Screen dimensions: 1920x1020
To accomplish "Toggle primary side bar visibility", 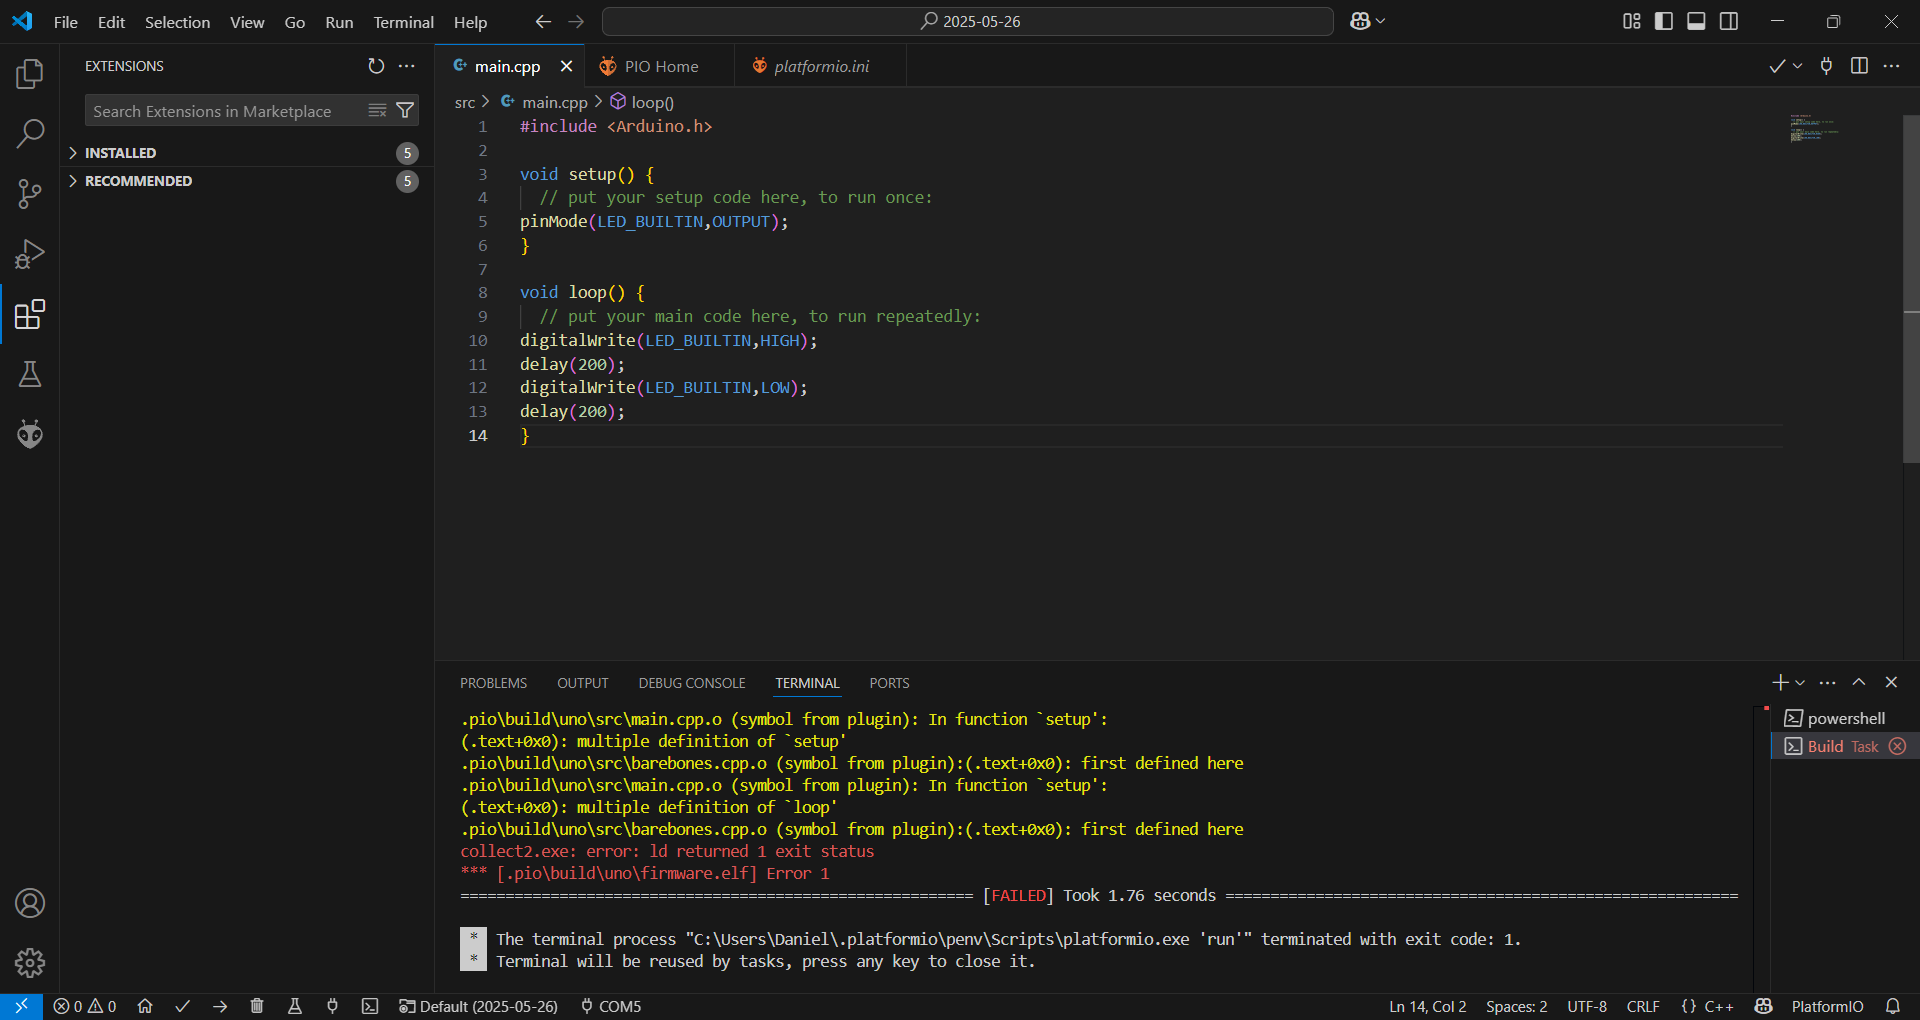I will (x=1664, y=21).
